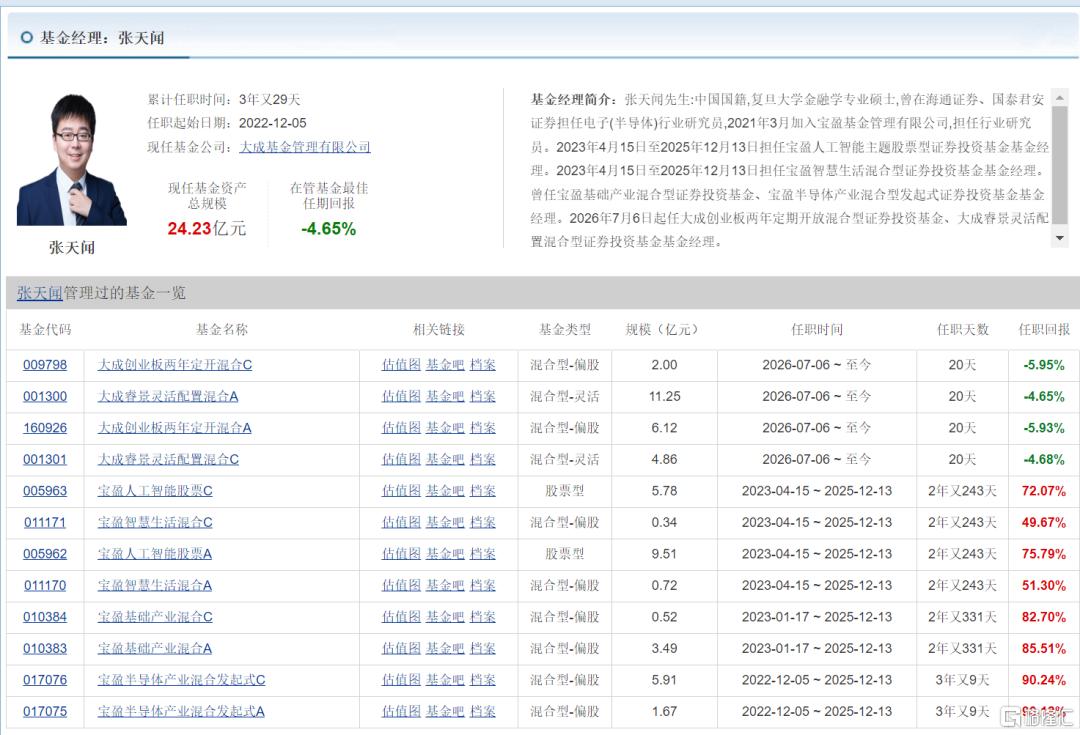This screenshot has height=735, width=1080.
Task: Open 基金吧 for fund 017075 row
Action: [445, 712]
